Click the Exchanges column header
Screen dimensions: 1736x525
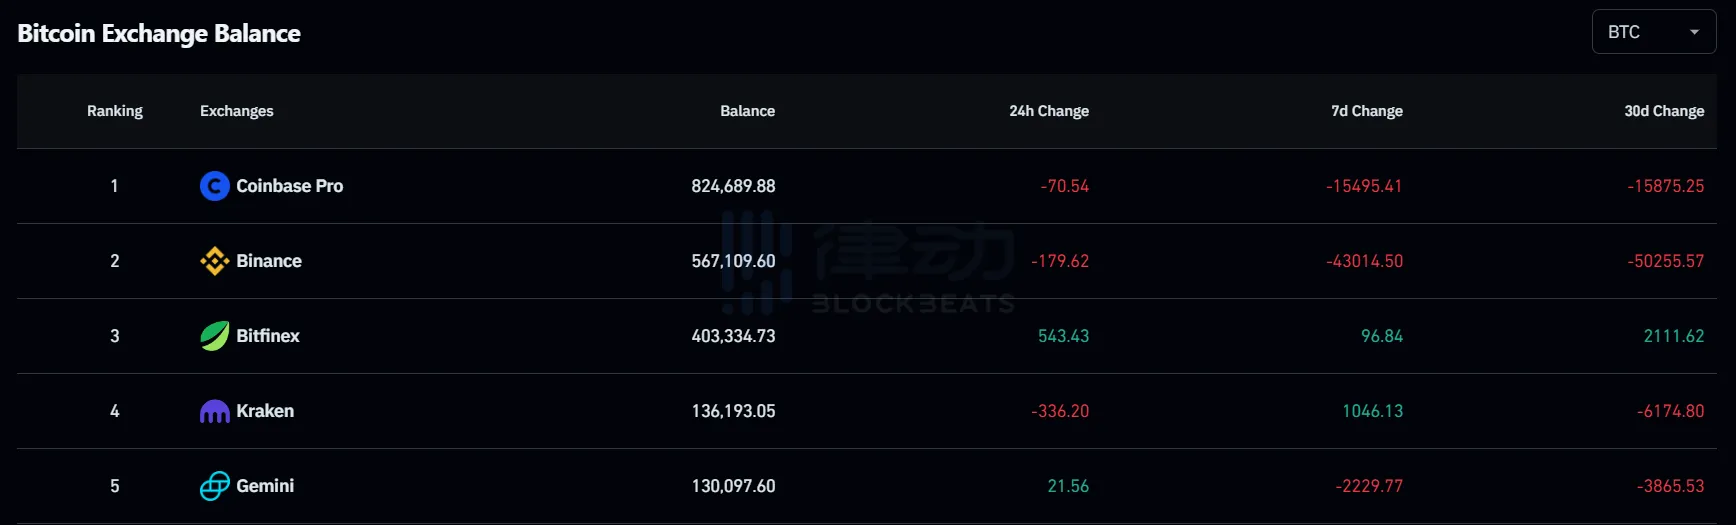click(237, 111)
